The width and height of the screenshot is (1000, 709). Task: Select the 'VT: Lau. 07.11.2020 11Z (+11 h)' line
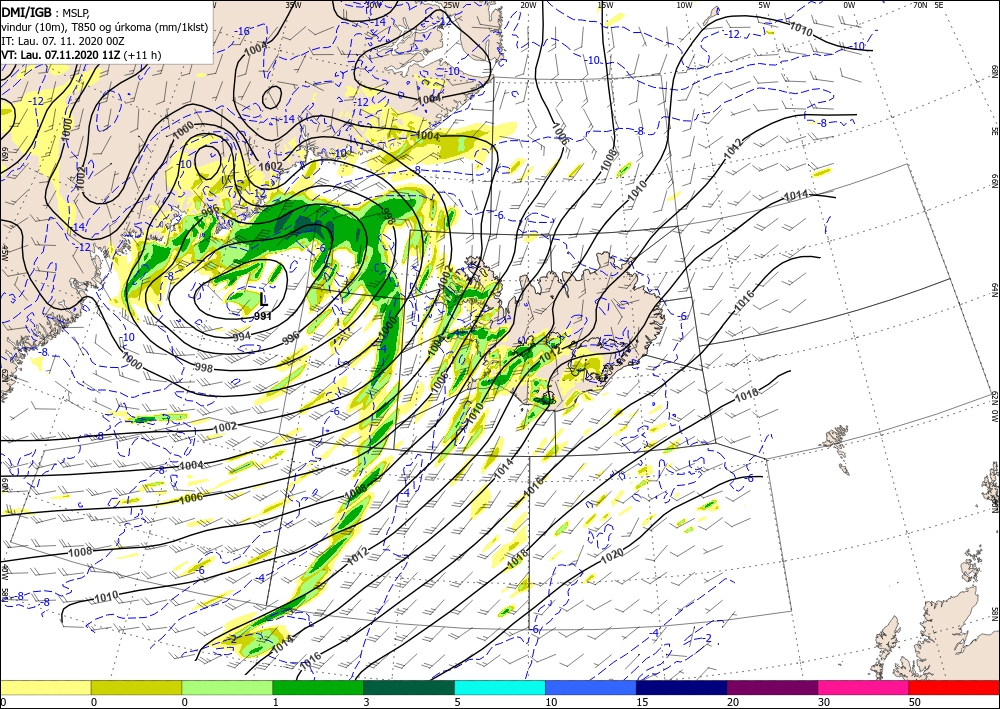point(81,55)
